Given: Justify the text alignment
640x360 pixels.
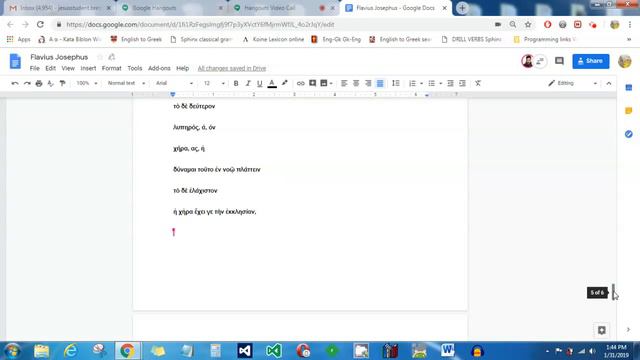Looking at the screenshot, I should [x=380, y=83].
